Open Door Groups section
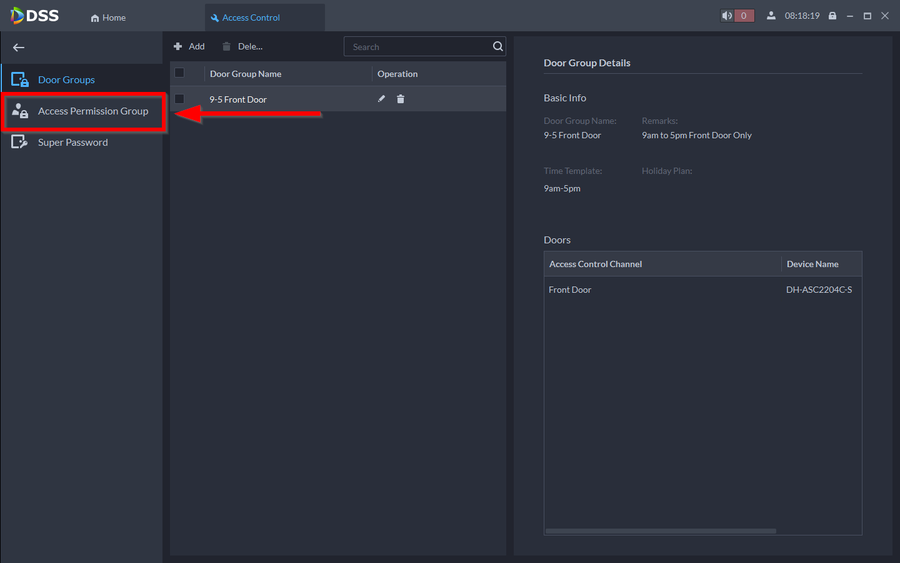 [x=66, y=80]
